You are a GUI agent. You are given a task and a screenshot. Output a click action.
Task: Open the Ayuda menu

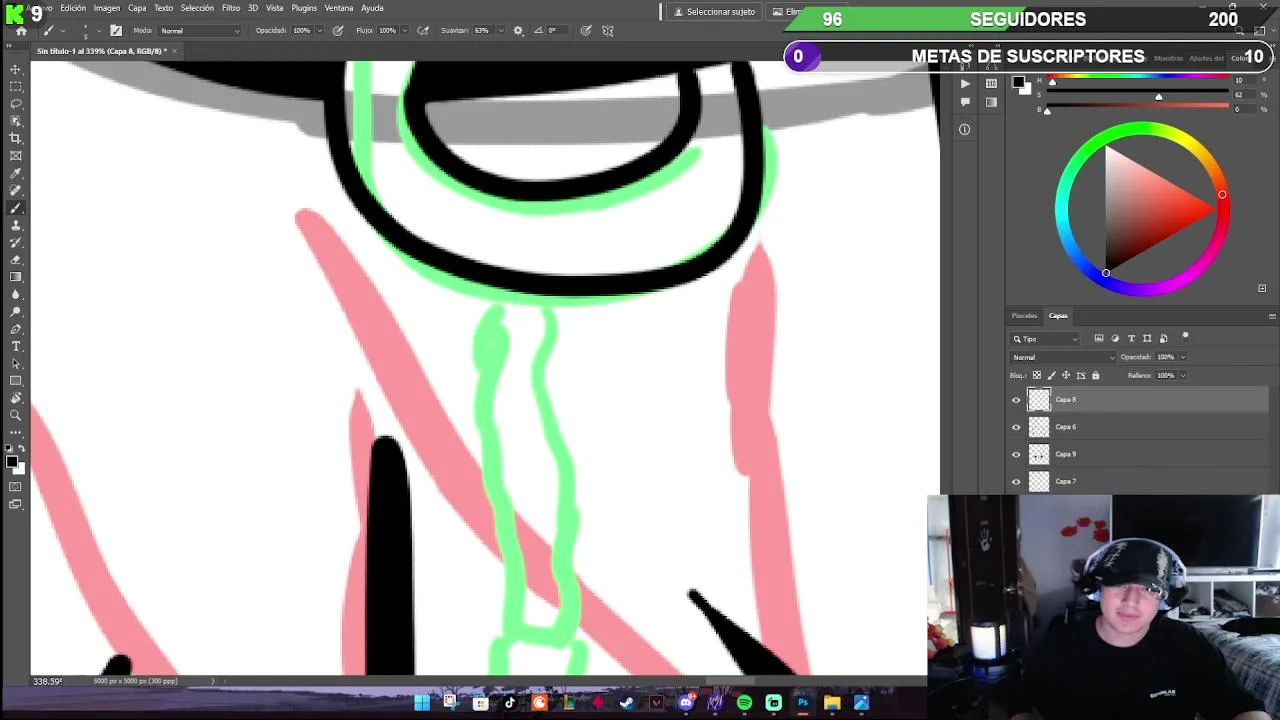(x=372, y=8)
